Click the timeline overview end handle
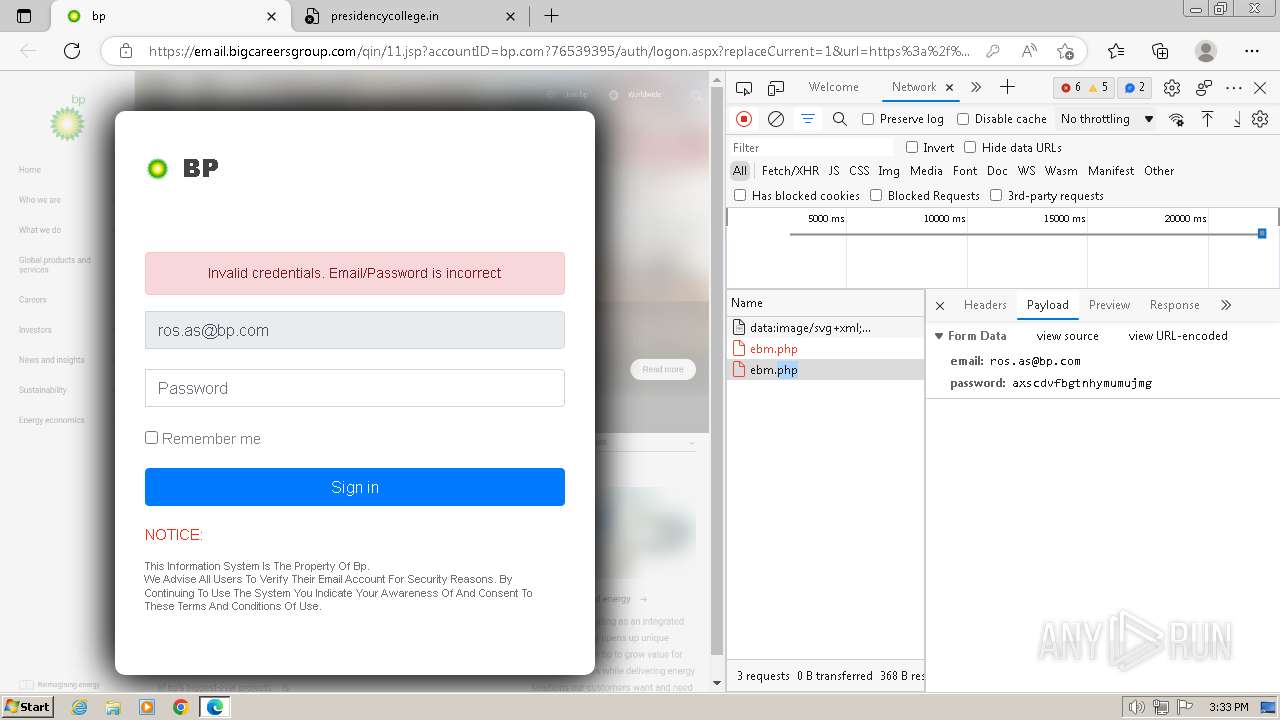Screen dimensions: 1280x720 click(x=1262, y=233)
